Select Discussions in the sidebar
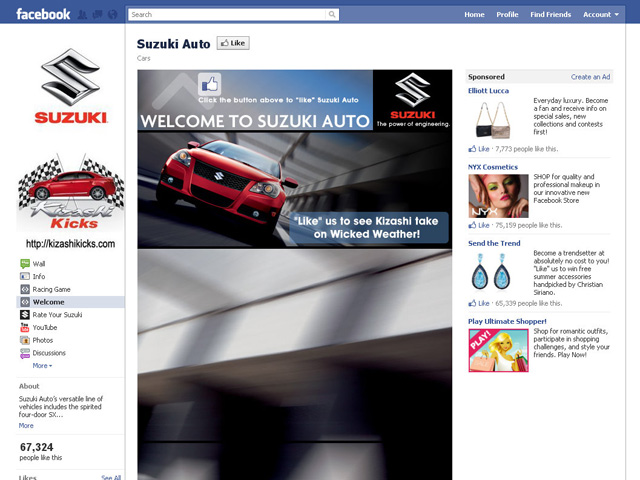 [x=49, y=353]
